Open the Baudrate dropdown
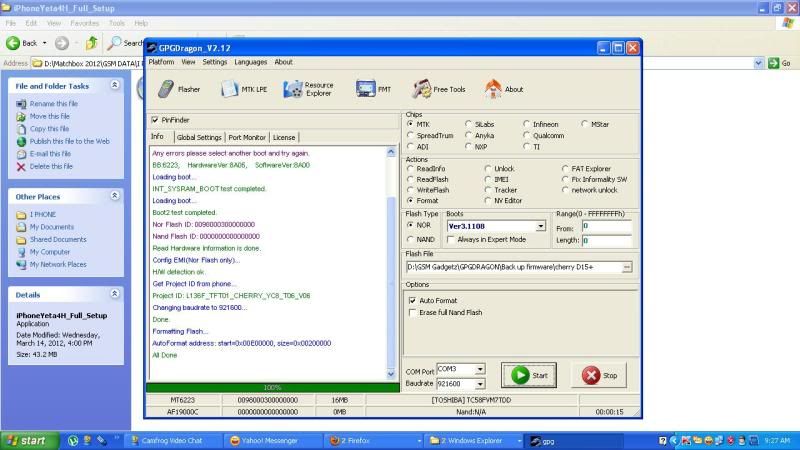Viewport: 800px width, 450px height. point(480,384)
